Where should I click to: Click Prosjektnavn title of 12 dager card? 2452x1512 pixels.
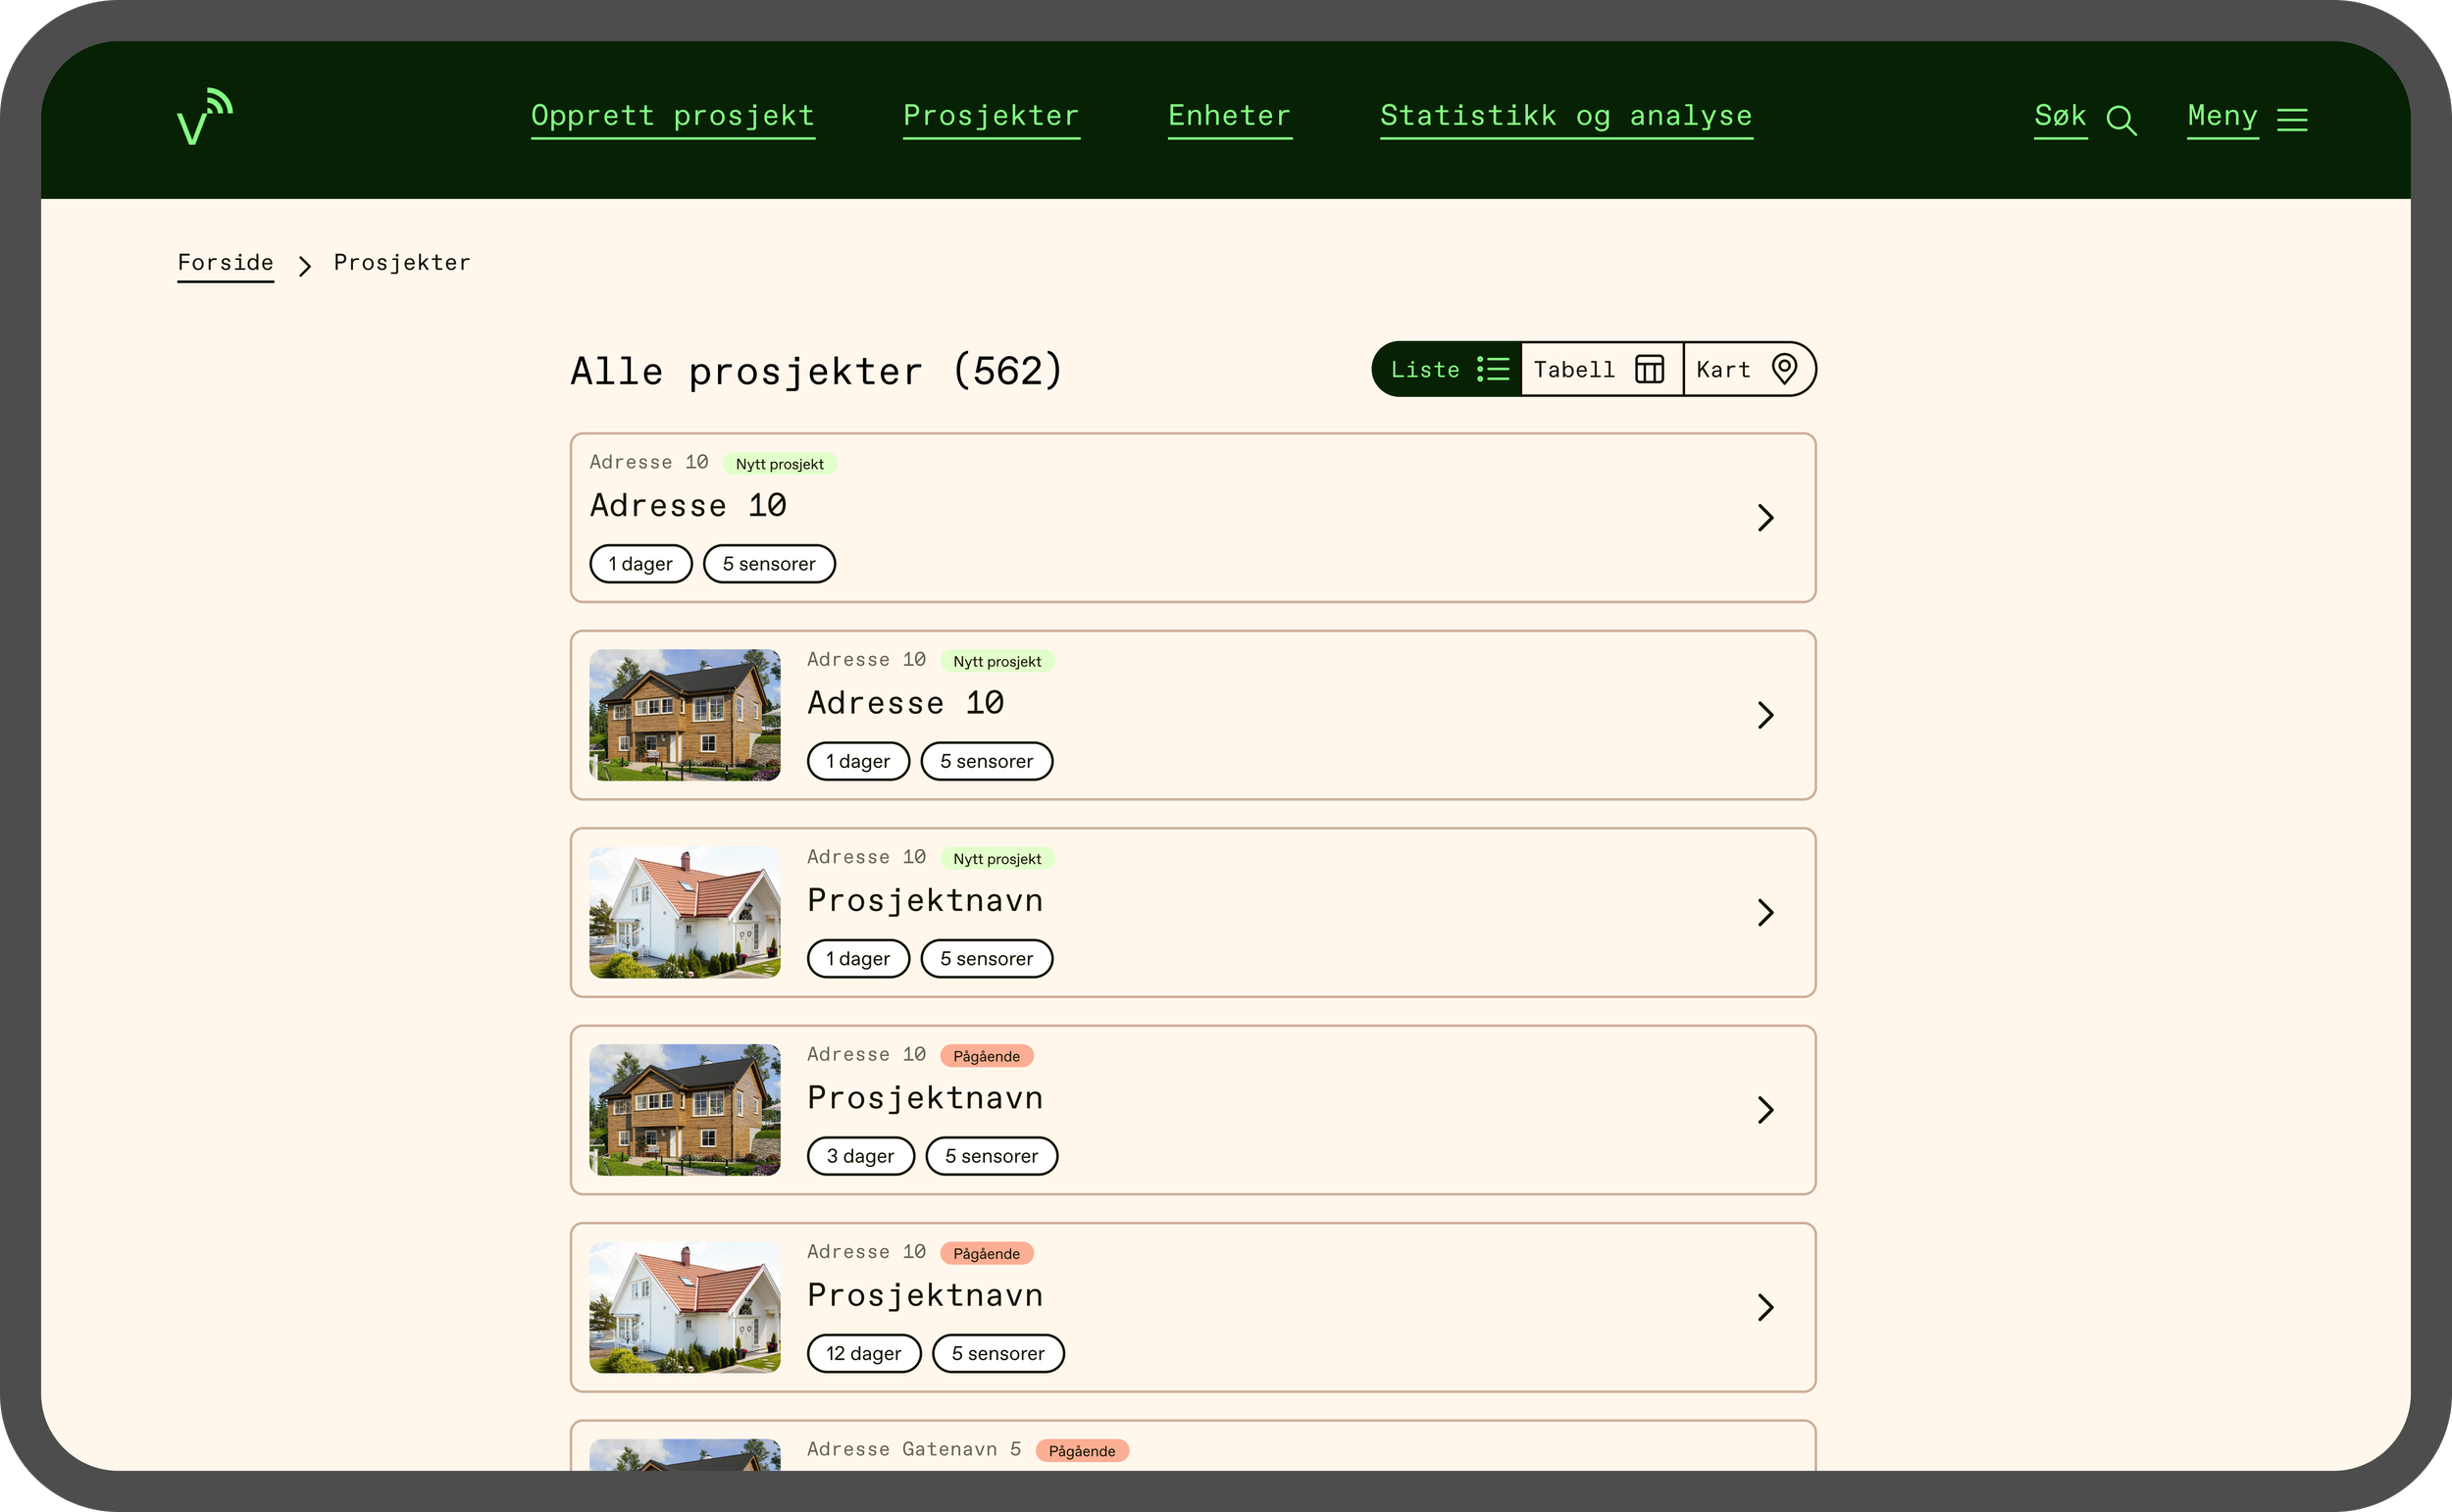coord(925,1295)
